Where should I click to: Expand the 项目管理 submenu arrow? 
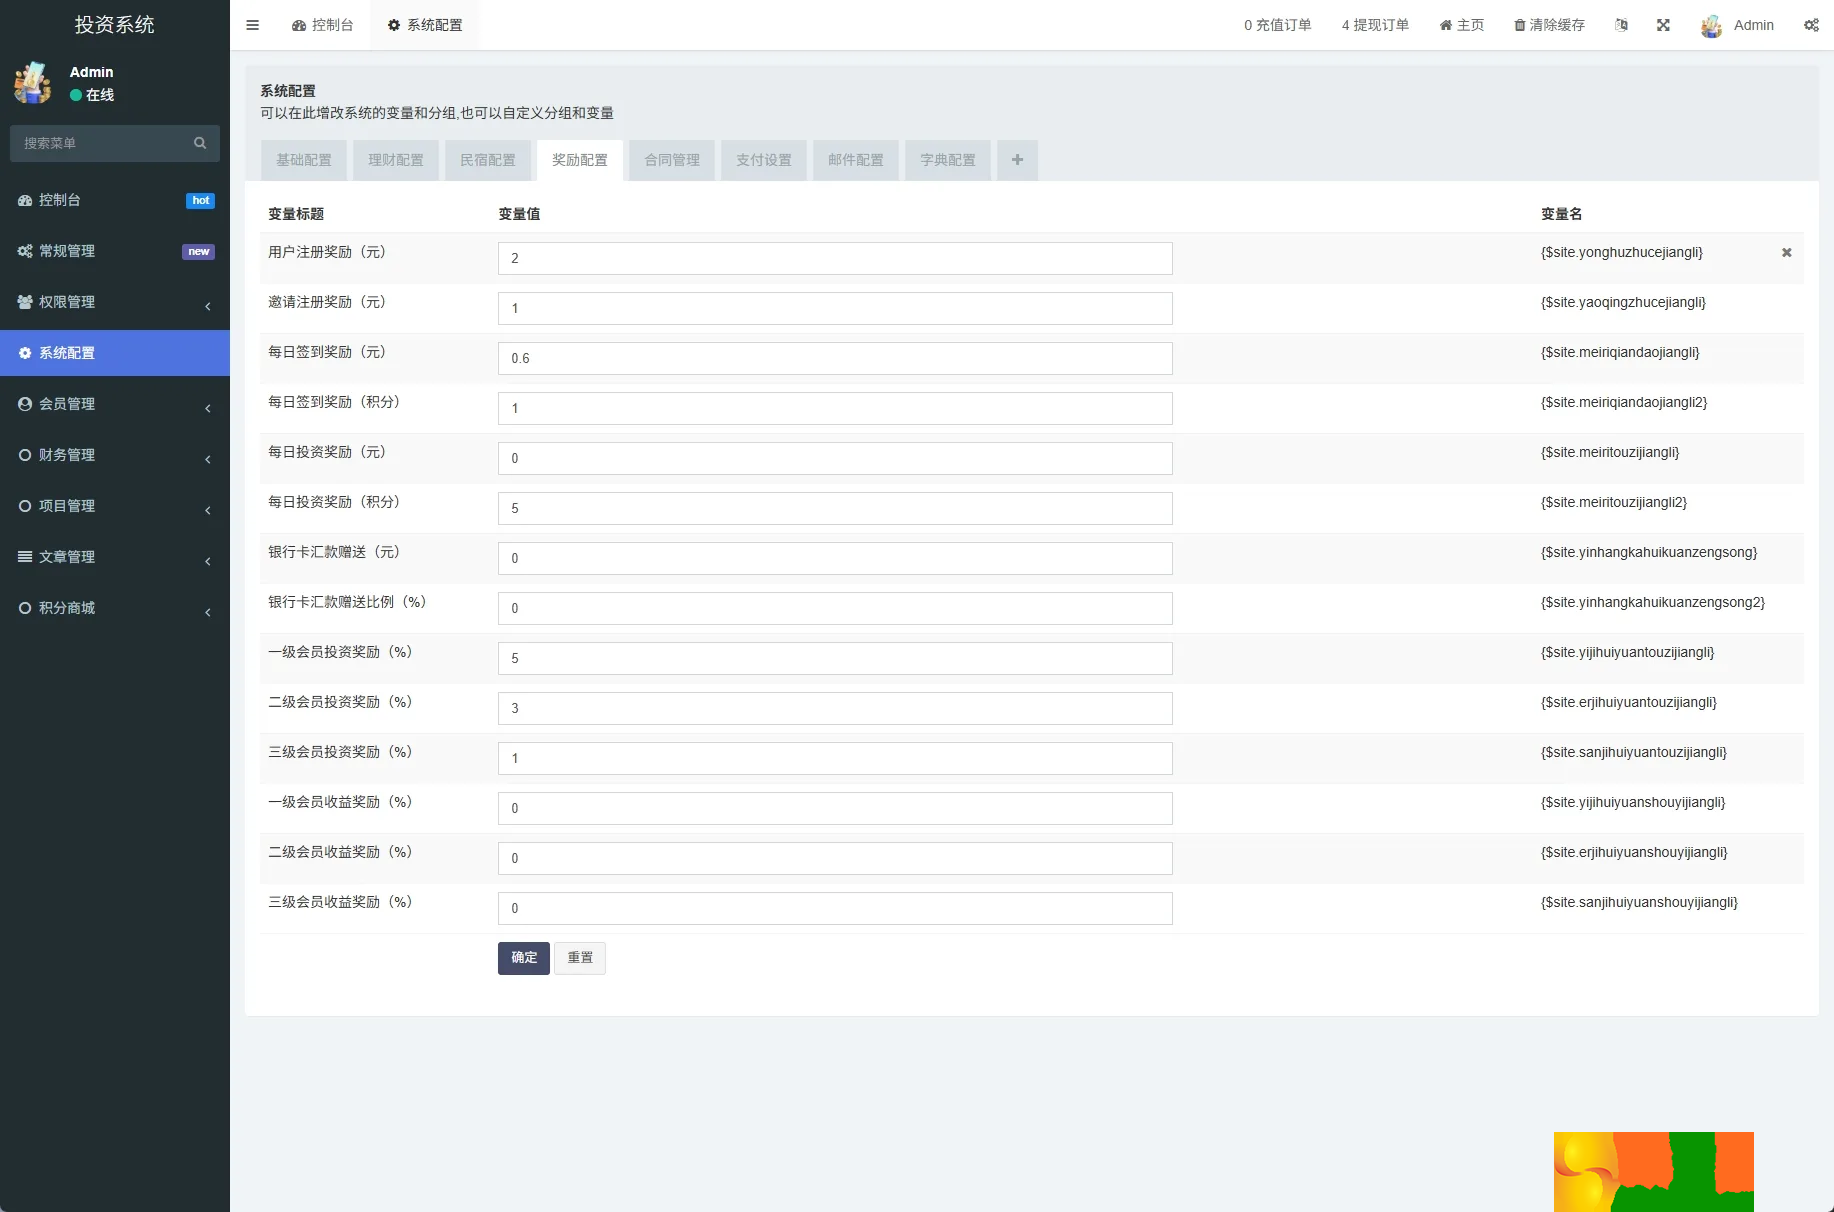[208, 510]
